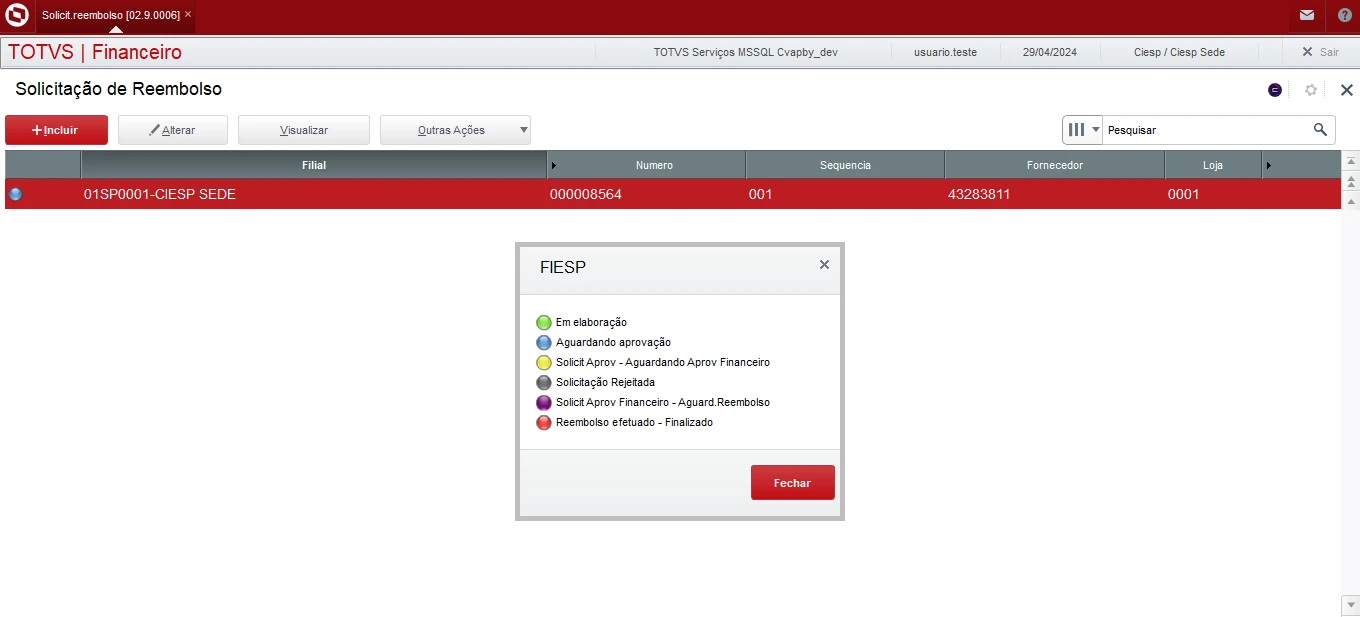1360x617 pixels.
Task: Click the arrow after the Loja column
Action: [x=1269, y=165]
